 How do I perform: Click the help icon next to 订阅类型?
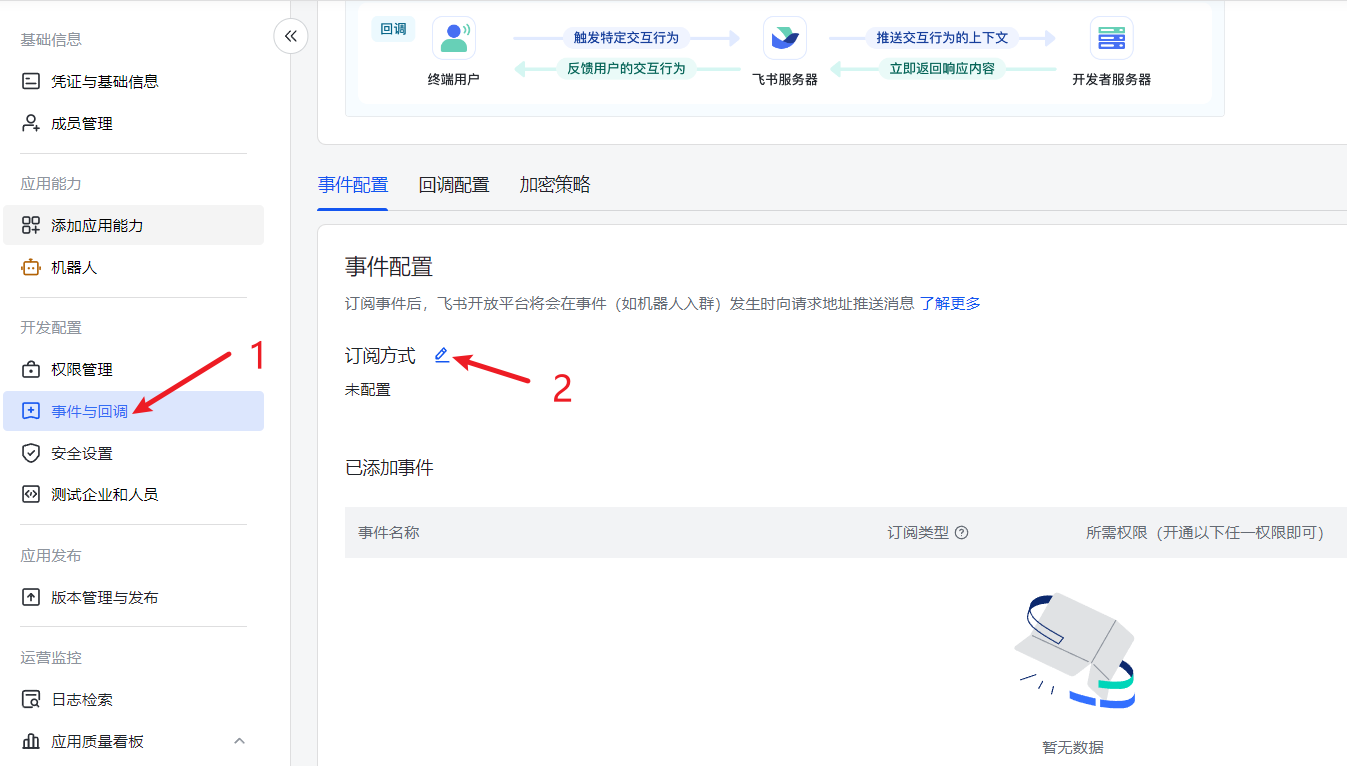pos(962,533)
